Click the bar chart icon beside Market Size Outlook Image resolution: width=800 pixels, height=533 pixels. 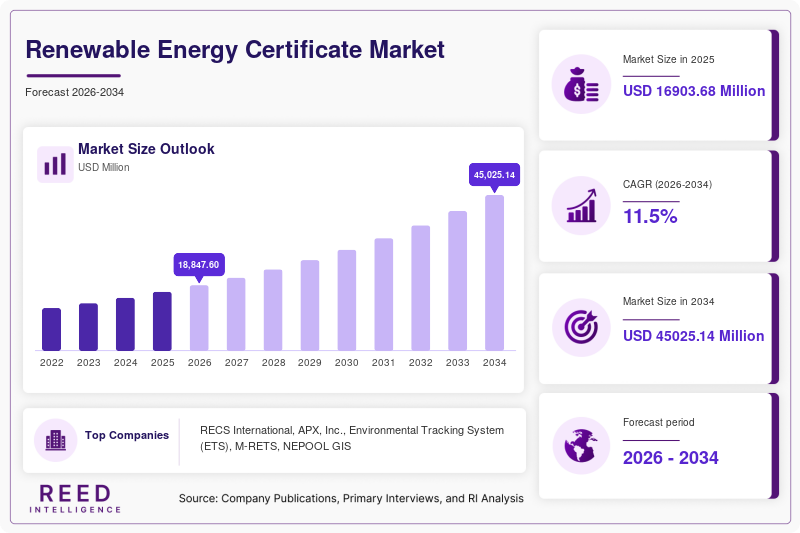(x=55, y=164)
